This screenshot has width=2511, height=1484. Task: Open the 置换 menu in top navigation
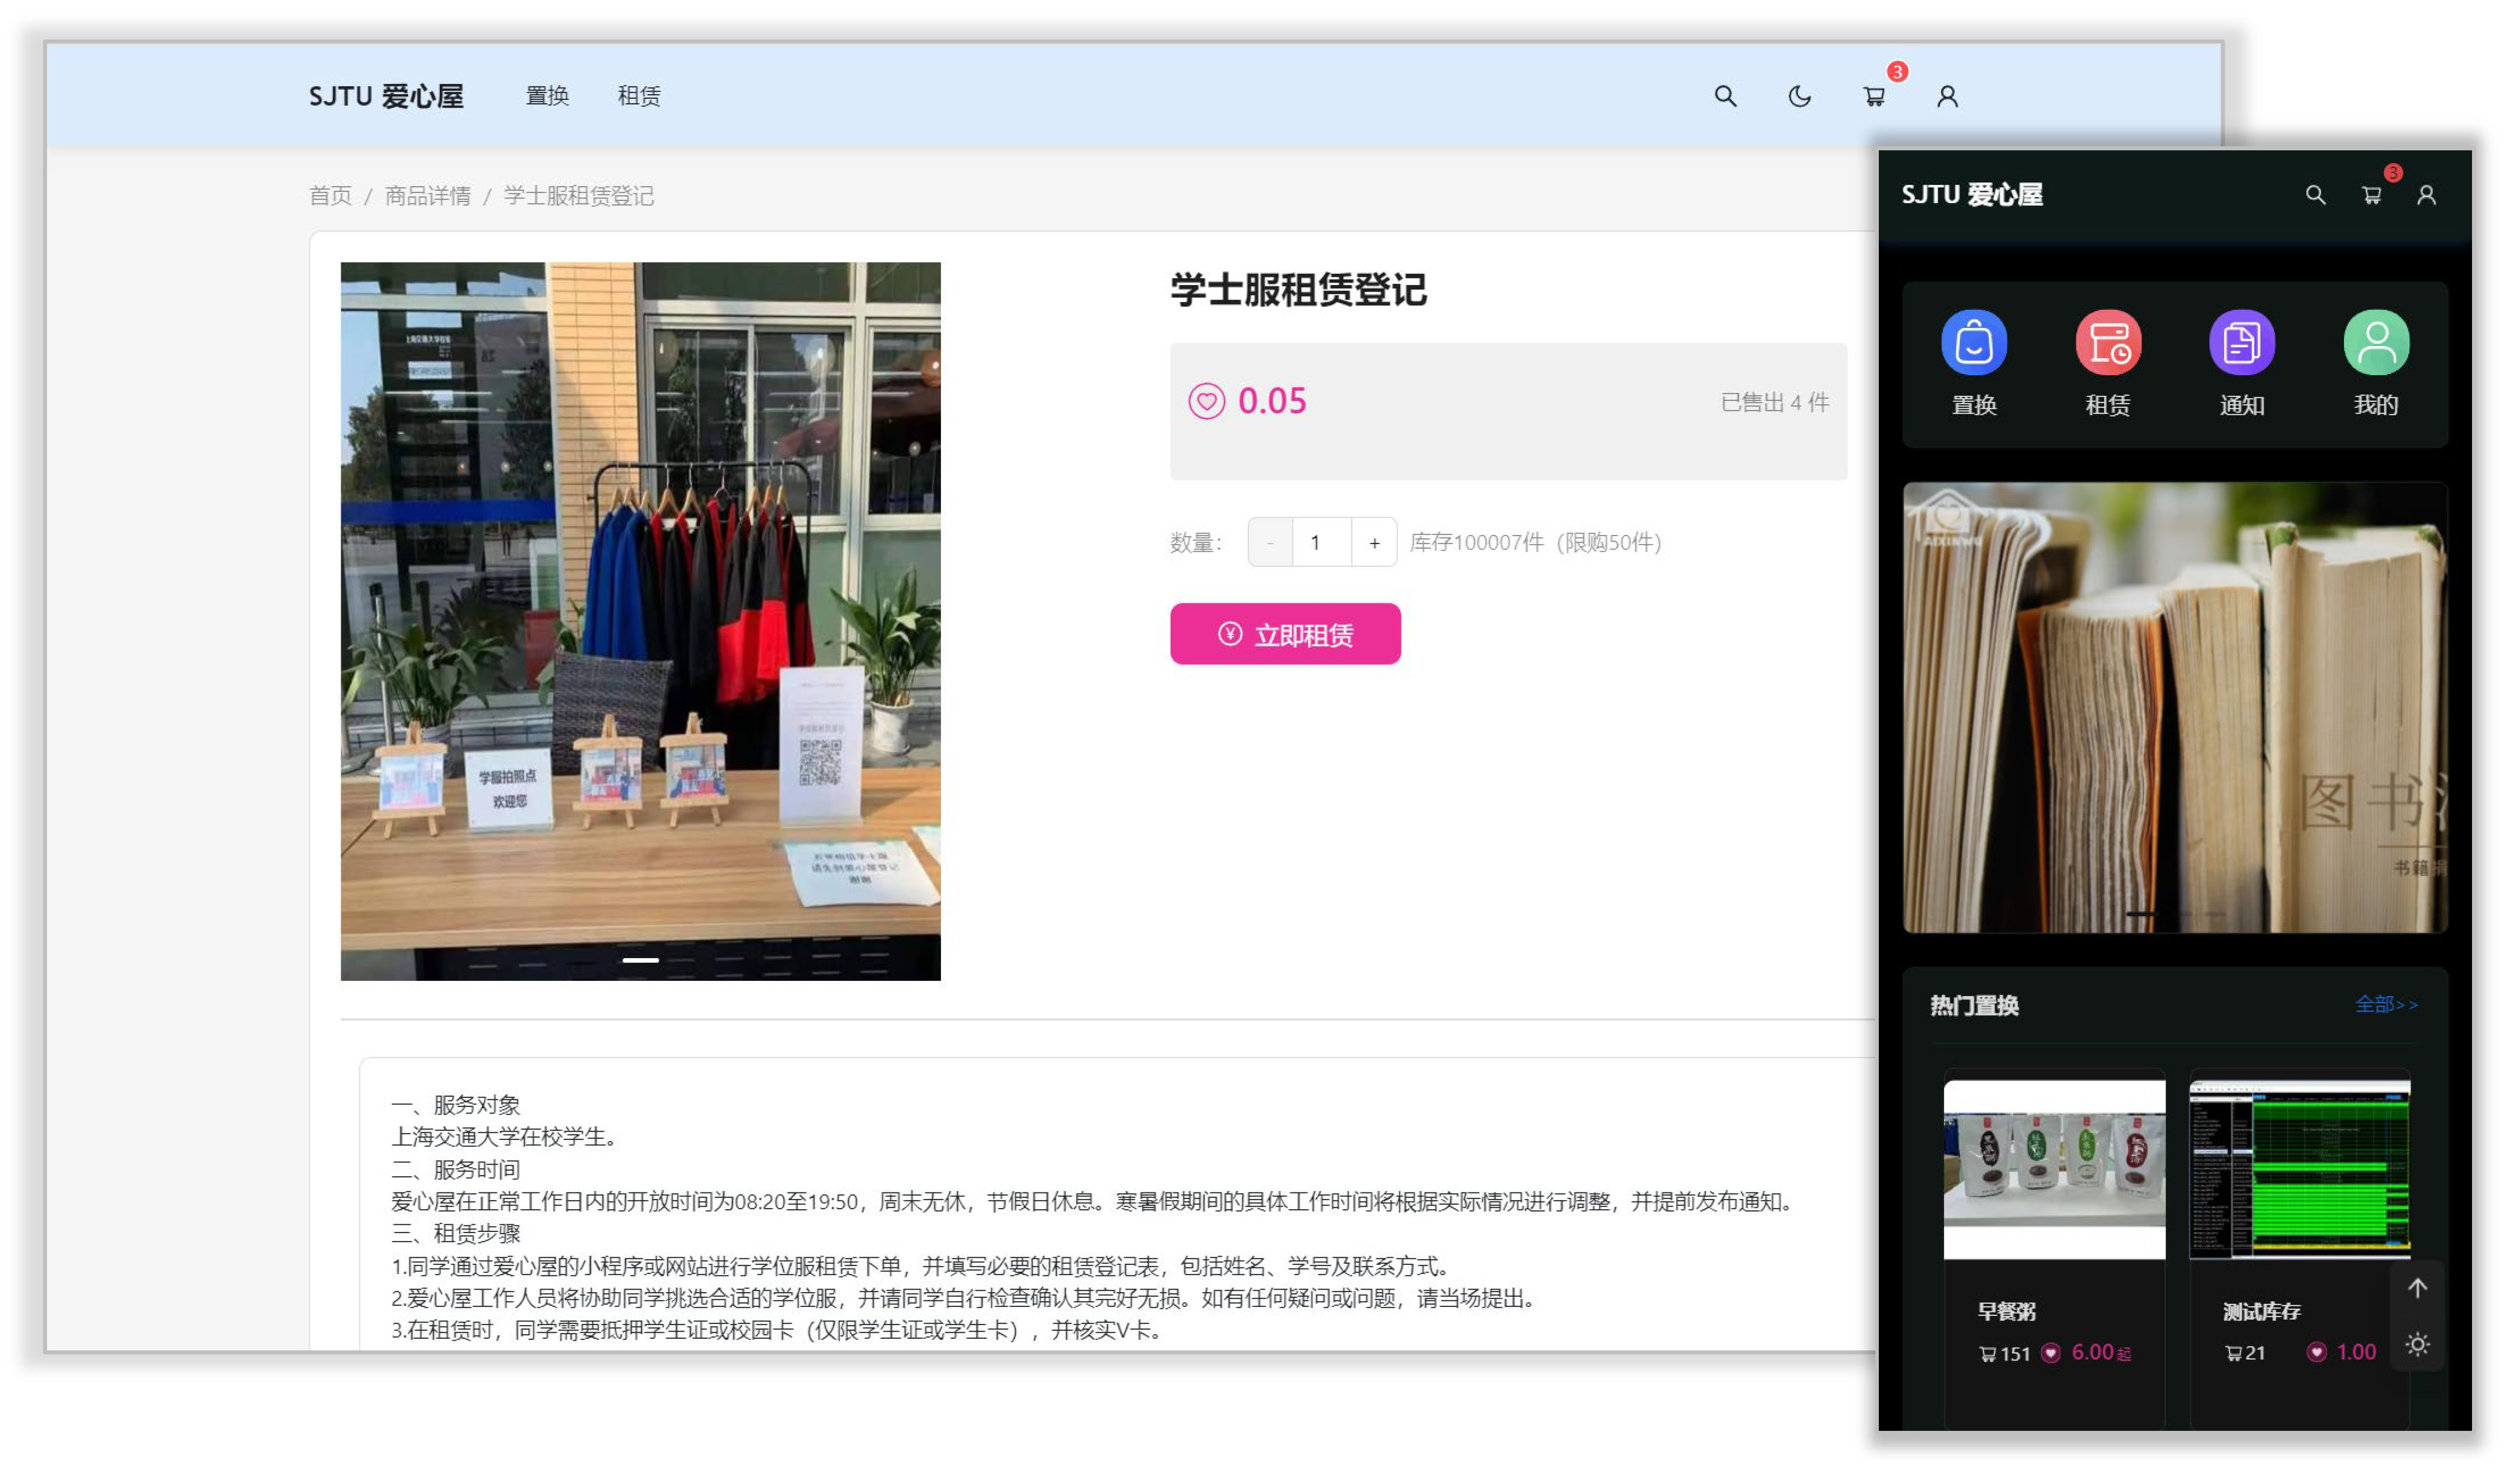click(547, 96)
